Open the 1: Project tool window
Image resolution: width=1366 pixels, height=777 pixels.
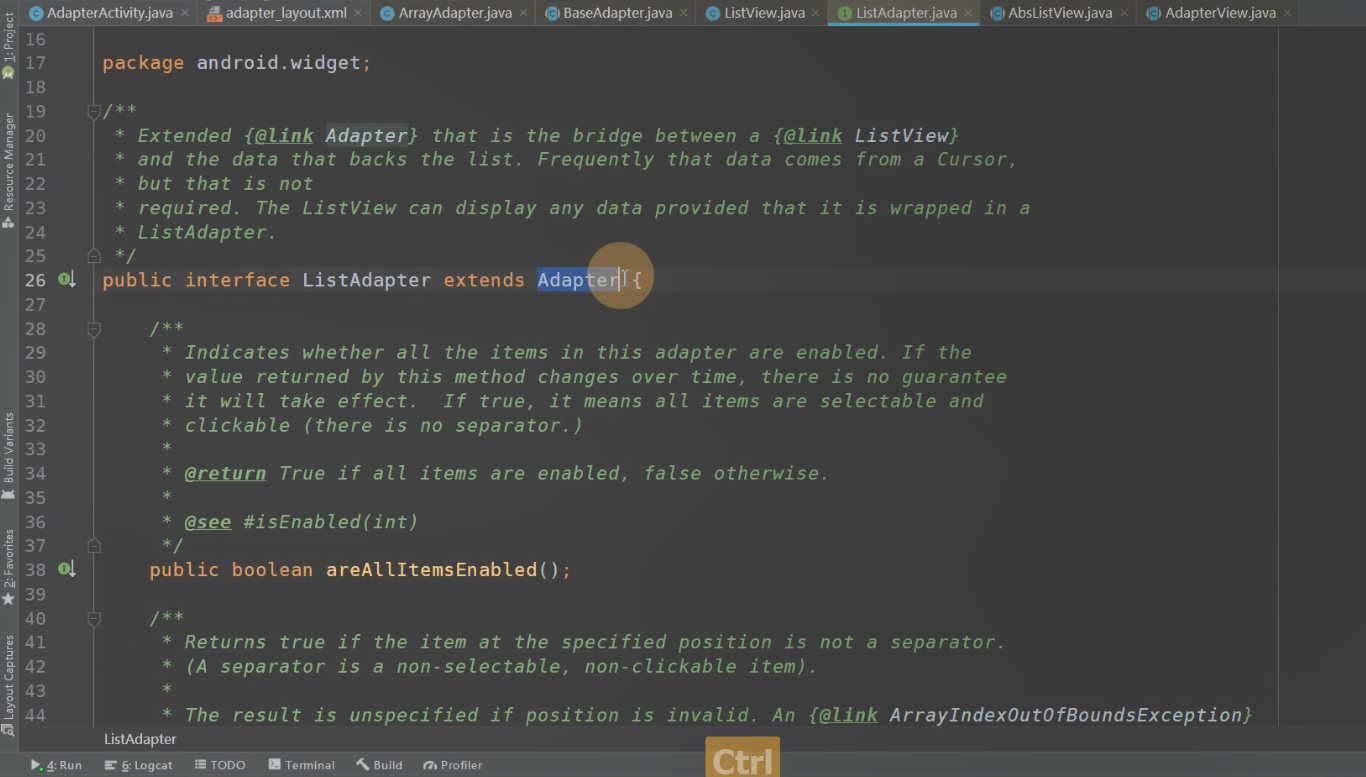tap(9, 45)
